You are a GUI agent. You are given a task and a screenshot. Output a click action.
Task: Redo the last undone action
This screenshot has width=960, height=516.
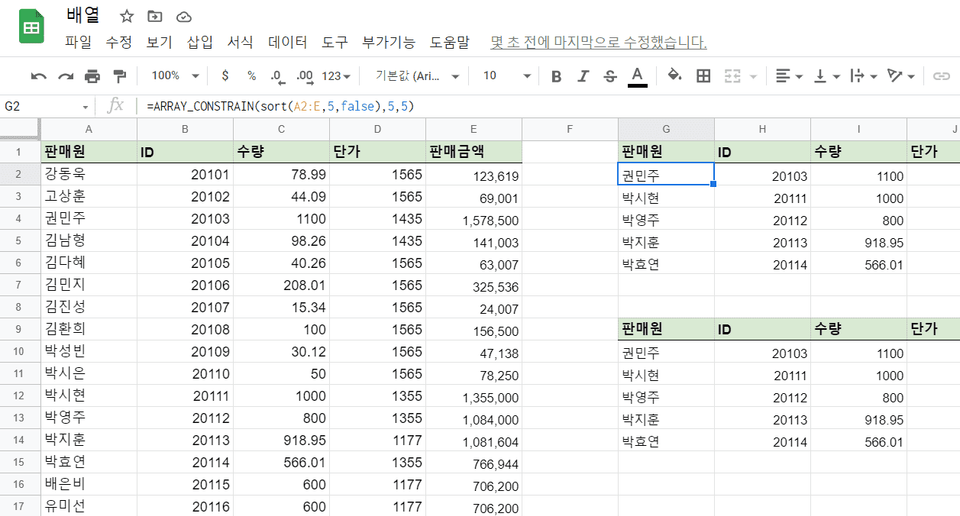pos(66,76)
